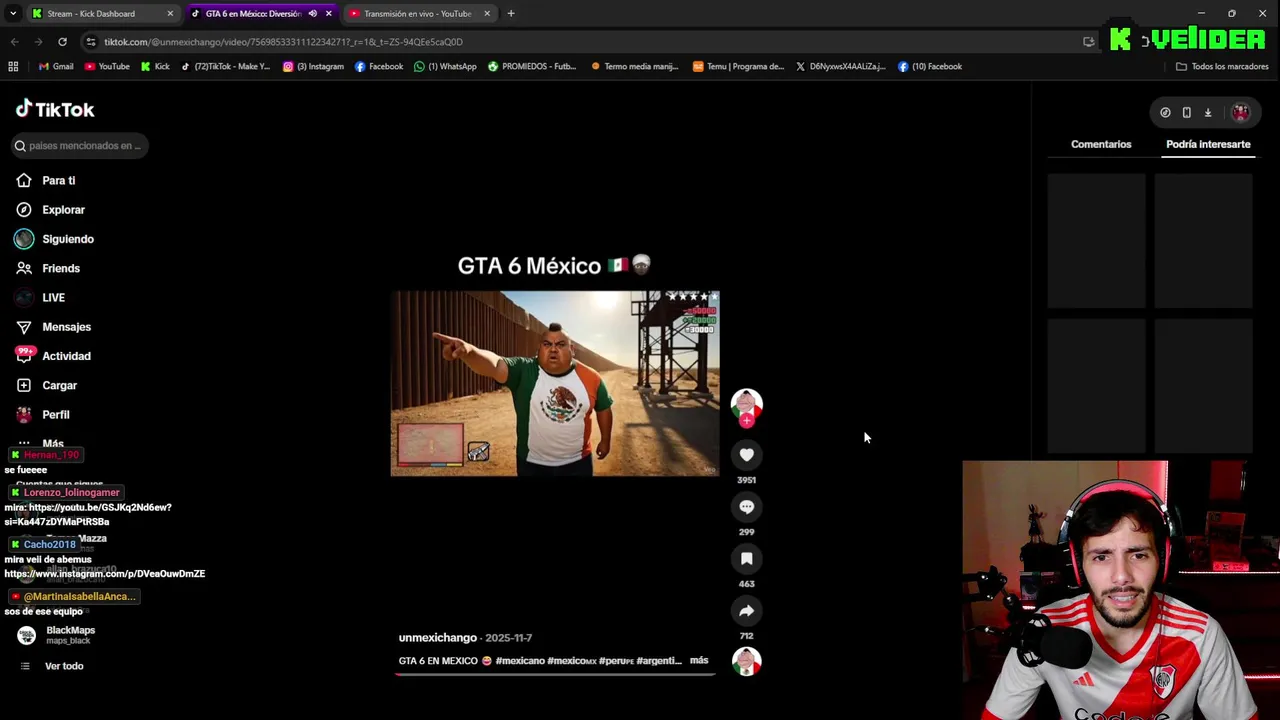
Task: Open the unmexichango username link
Action: [x=437, y=638]
